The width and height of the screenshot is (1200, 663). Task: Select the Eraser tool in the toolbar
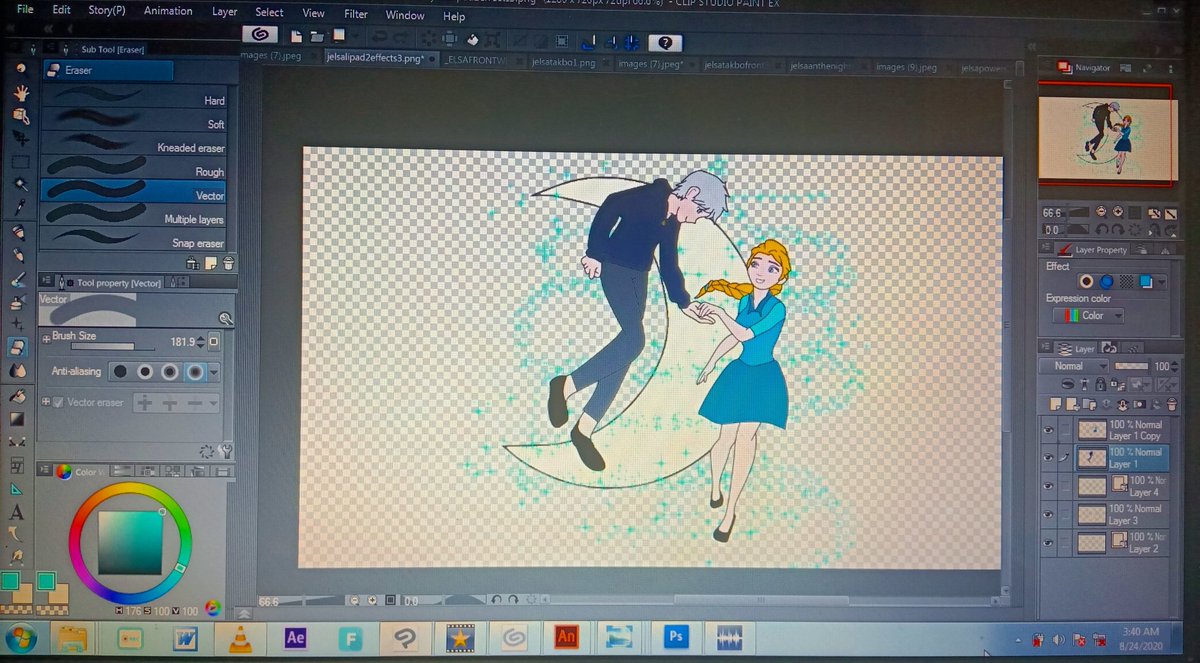click(x=18, y=347)
